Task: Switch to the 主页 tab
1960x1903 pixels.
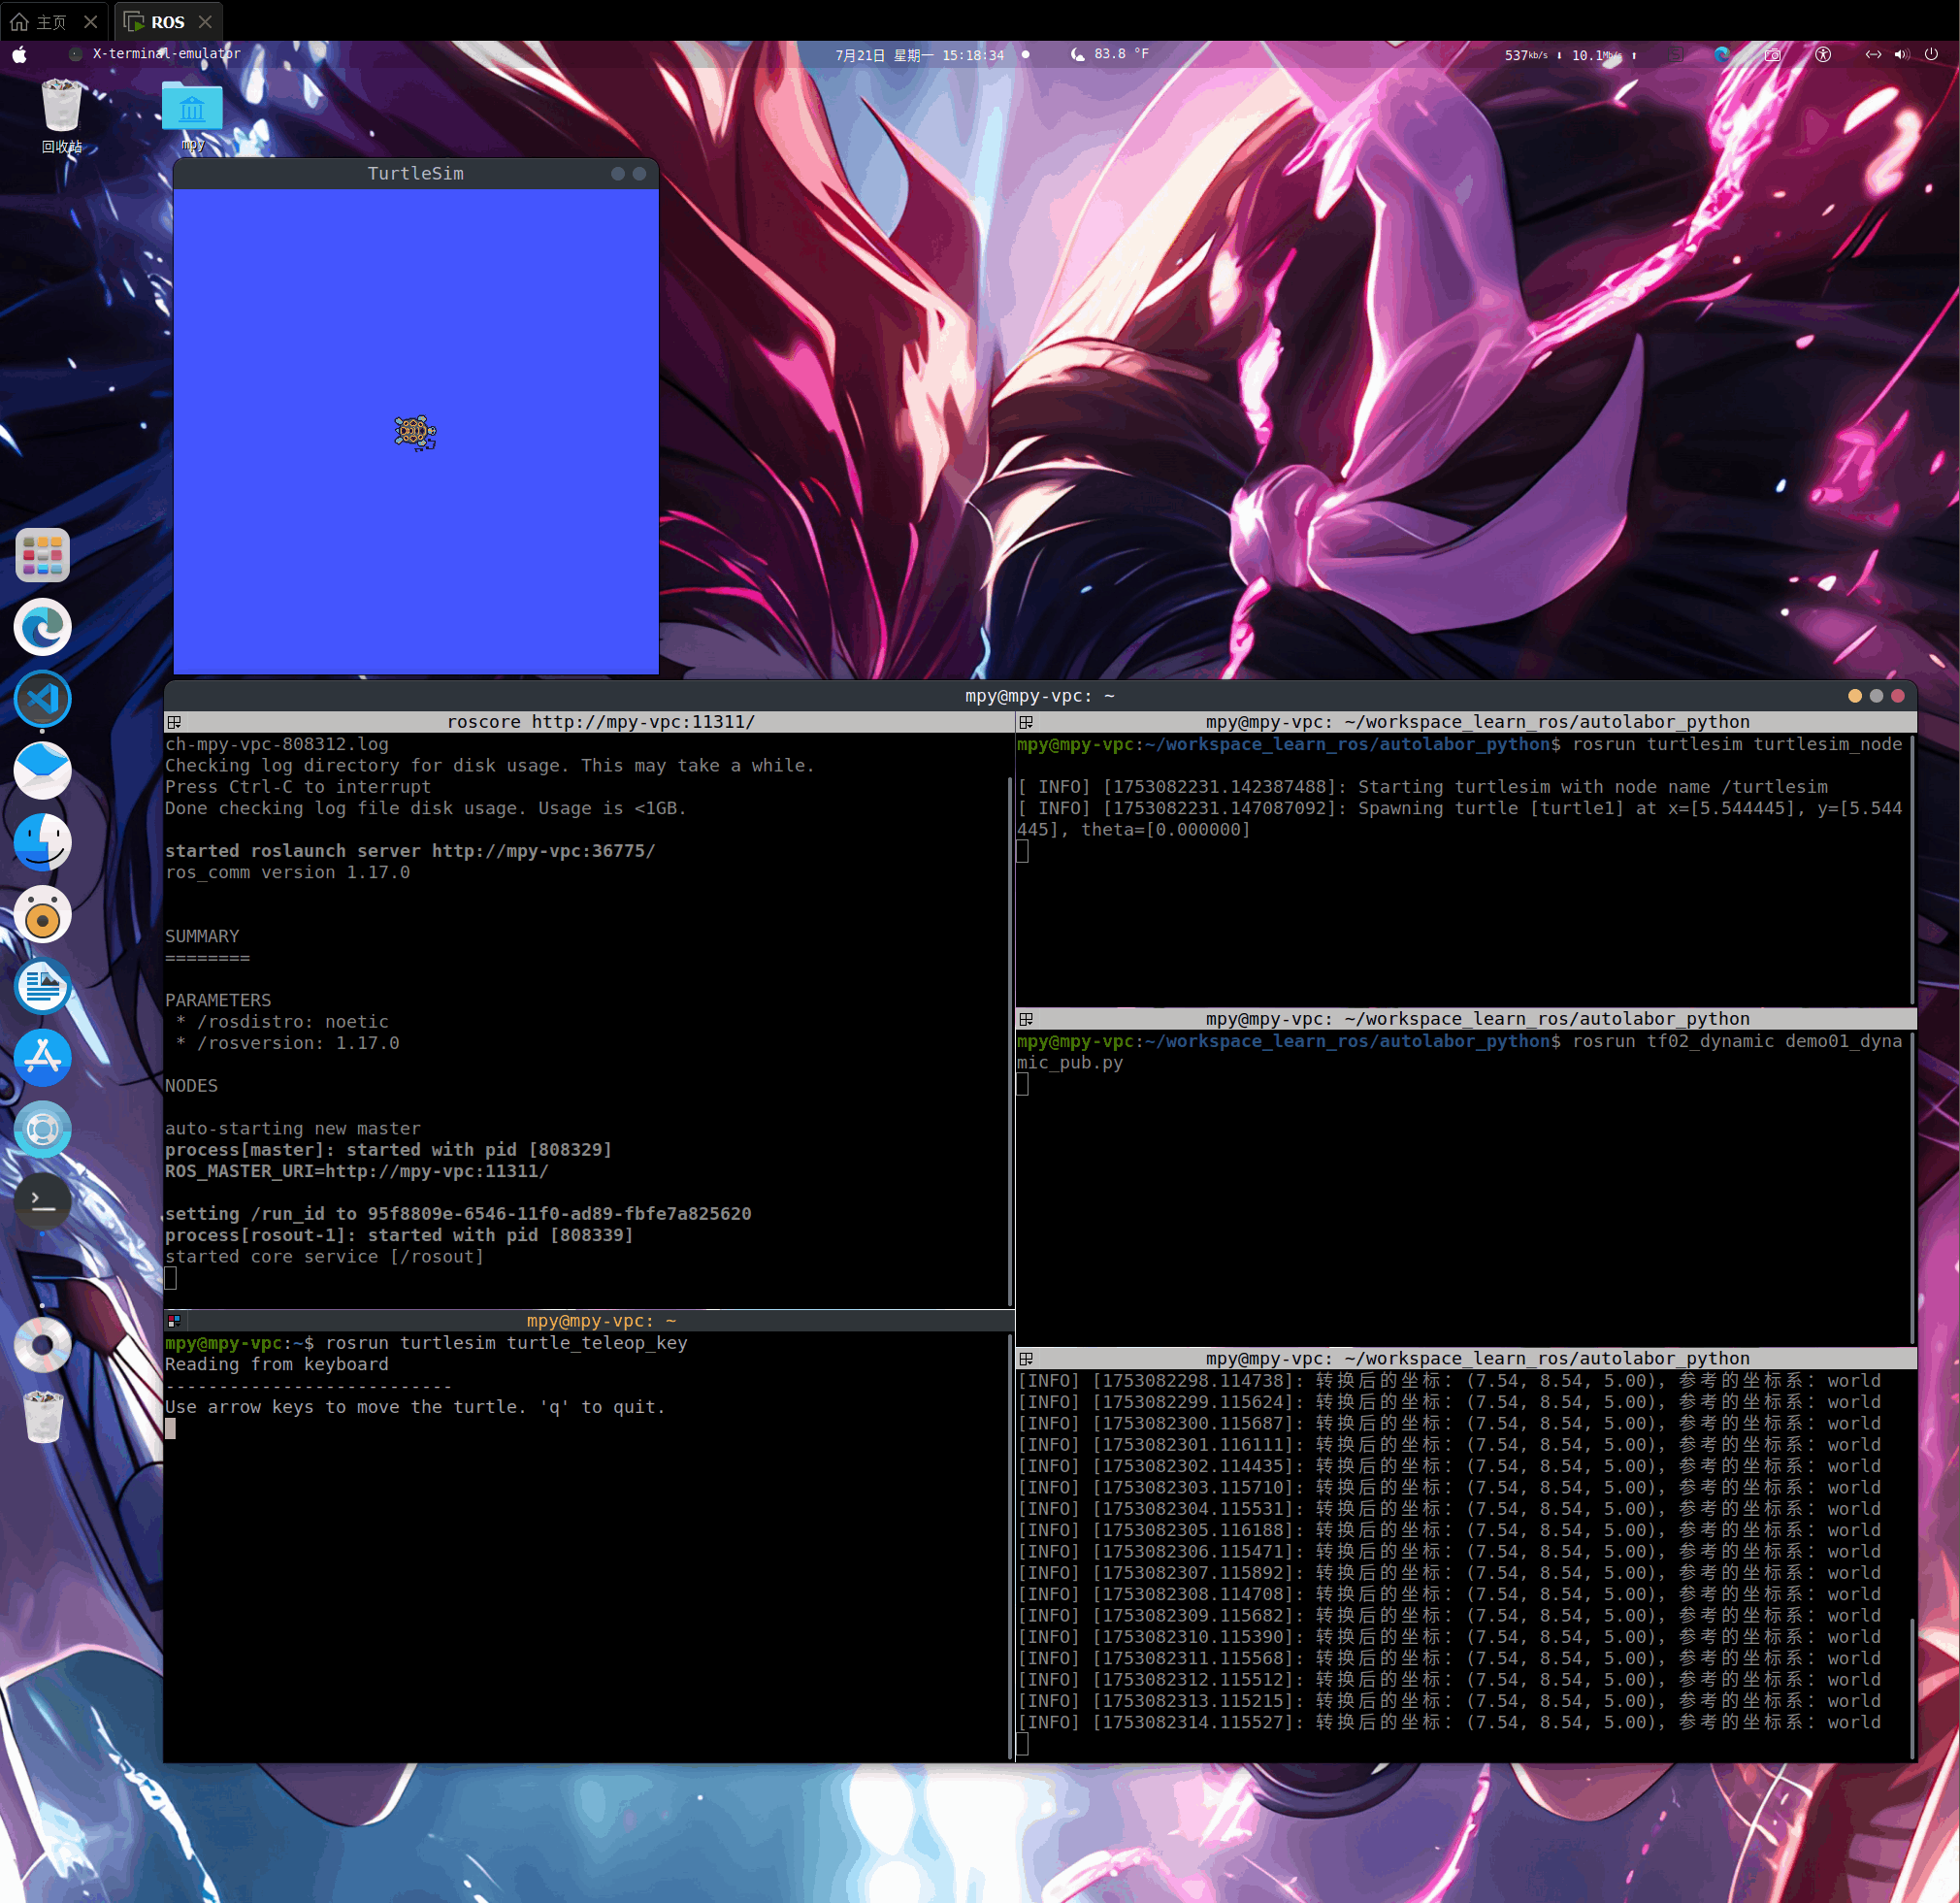Action: tap(50, 21)
